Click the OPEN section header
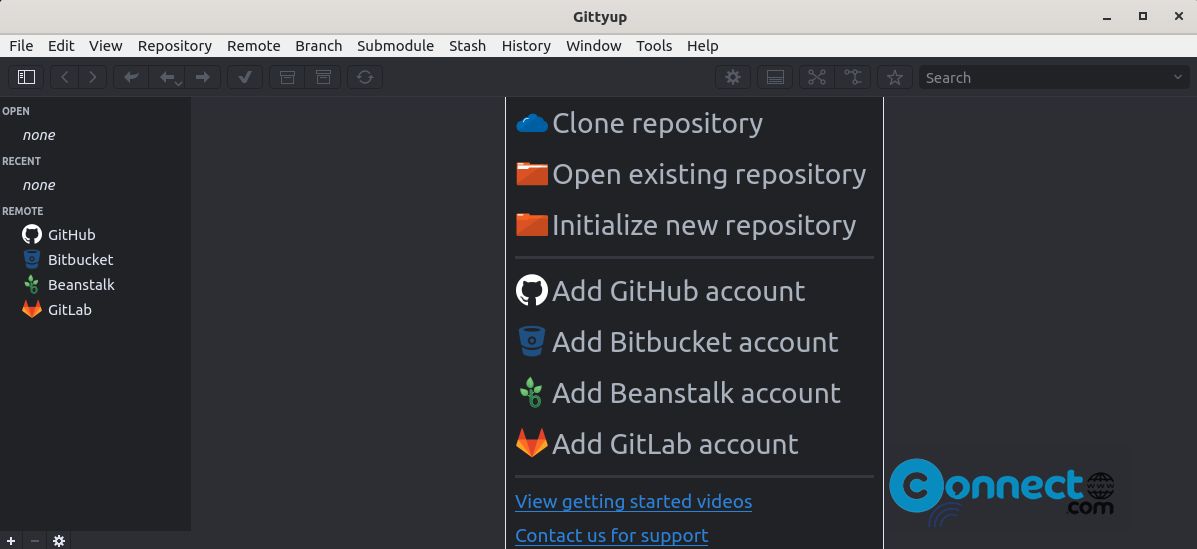The height and width of the screenshot is (549, 1197). pyautogui.click(x=16, y=111)
